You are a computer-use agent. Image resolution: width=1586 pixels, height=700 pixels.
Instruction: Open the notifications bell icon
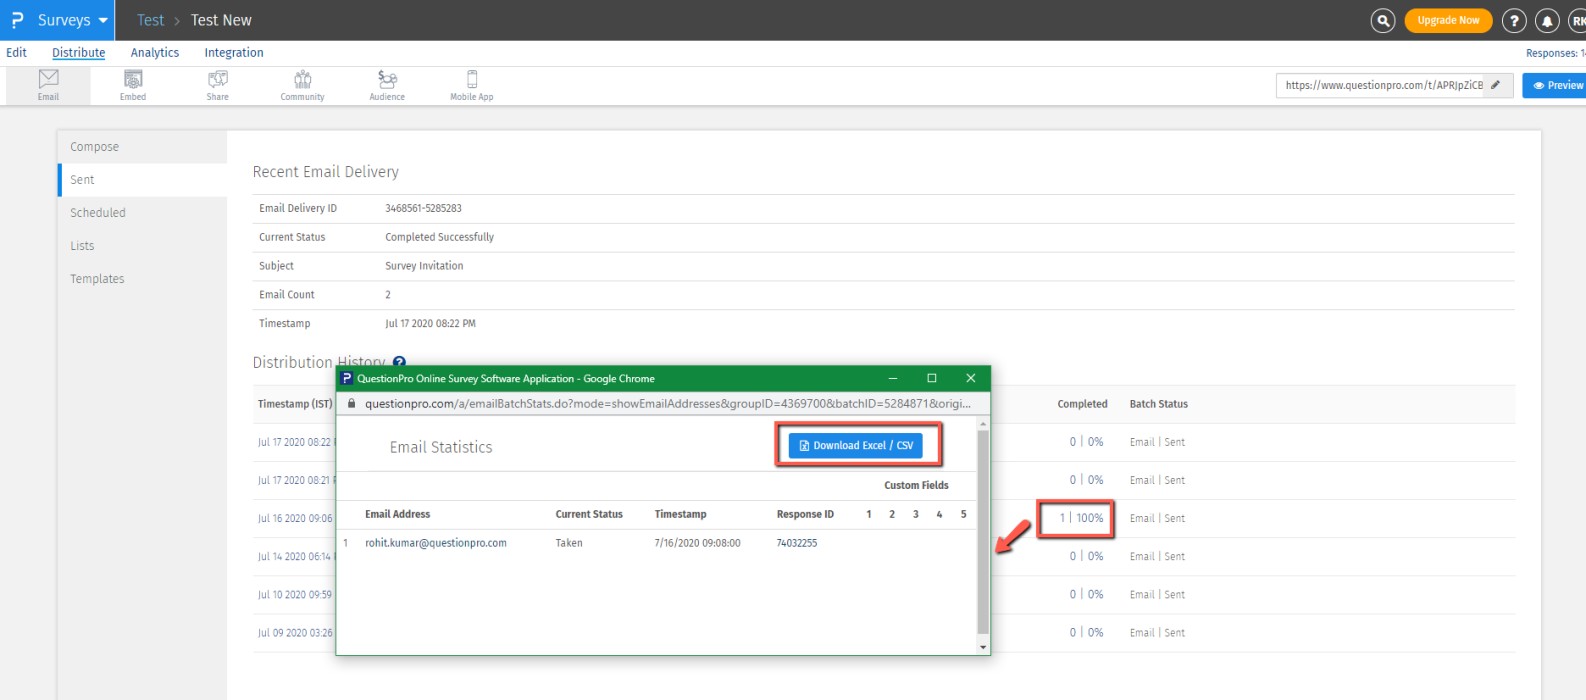pyautogui.click(x=1546, y=20)
